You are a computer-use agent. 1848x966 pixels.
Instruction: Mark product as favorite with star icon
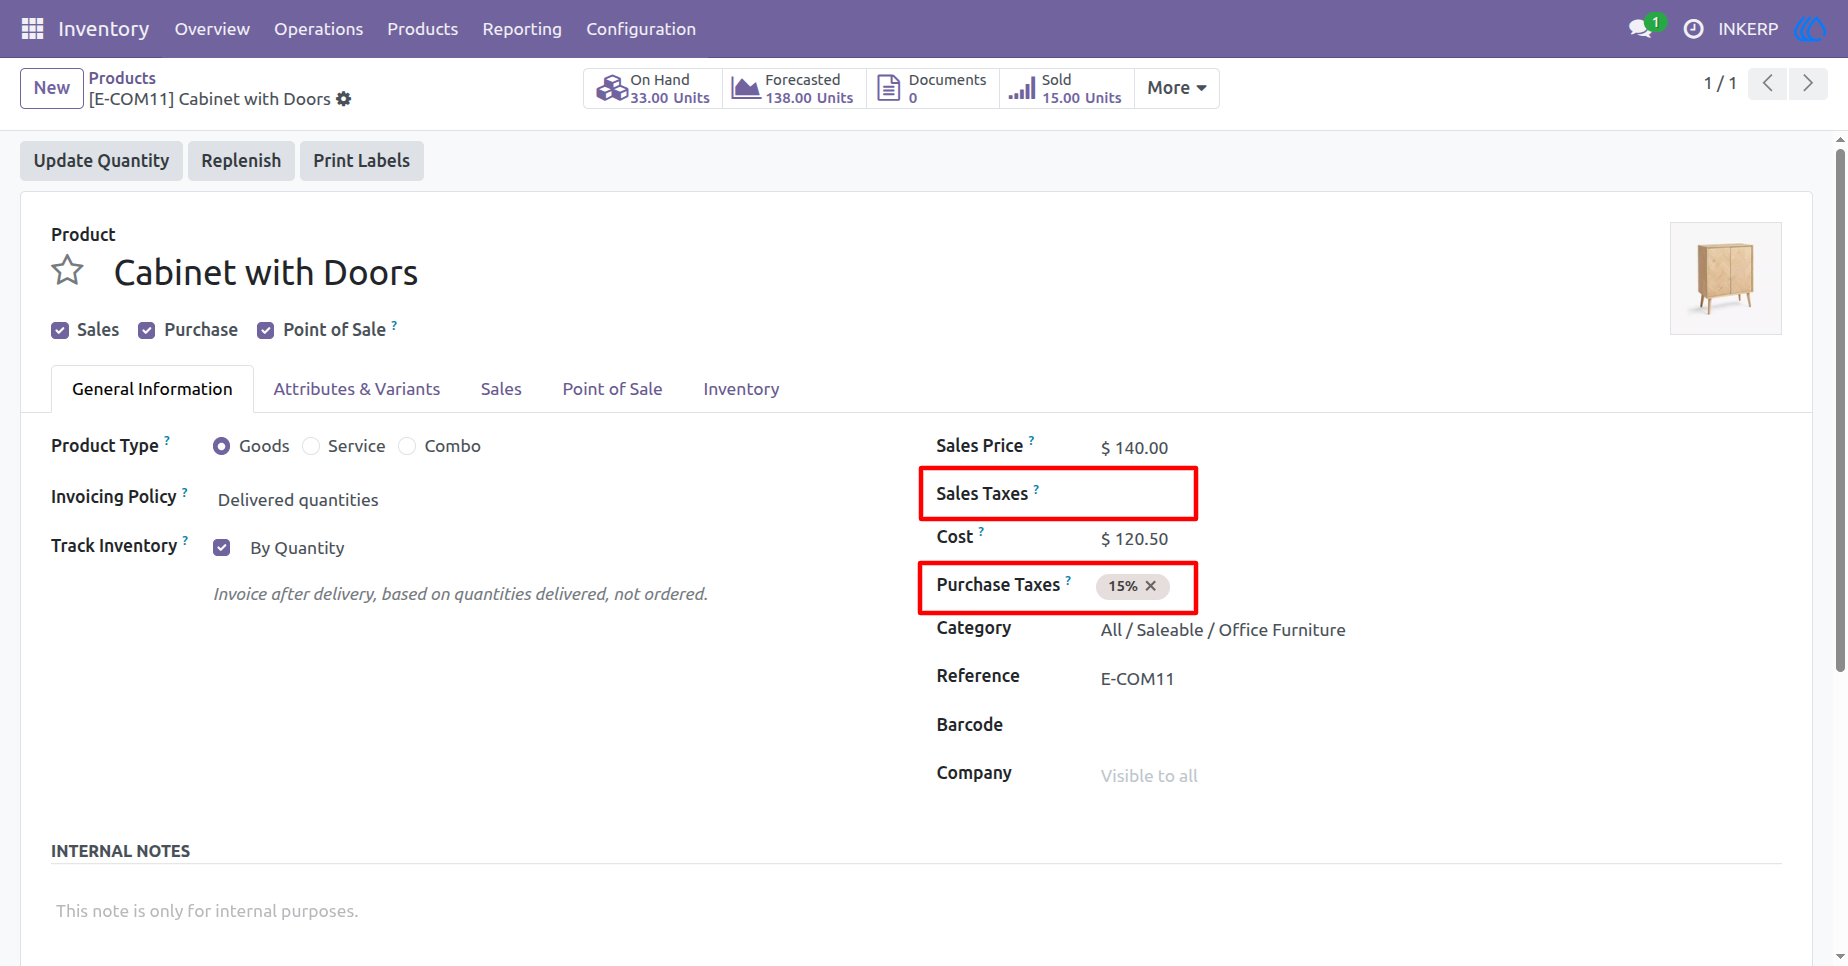coord(68,270)
